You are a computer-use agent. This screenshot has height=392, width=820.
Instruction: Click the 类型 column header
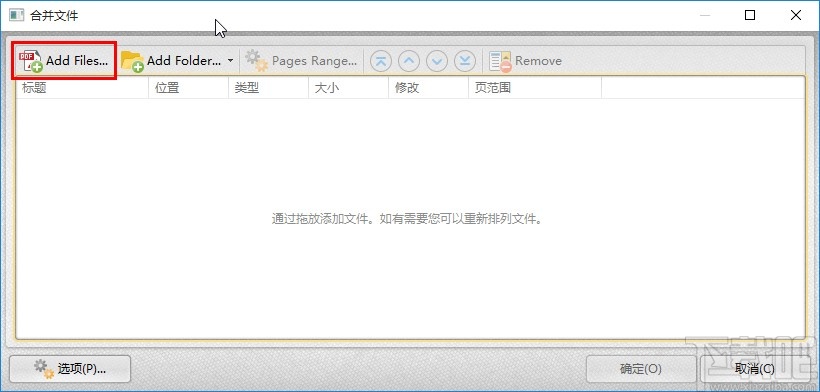point(269,88)
